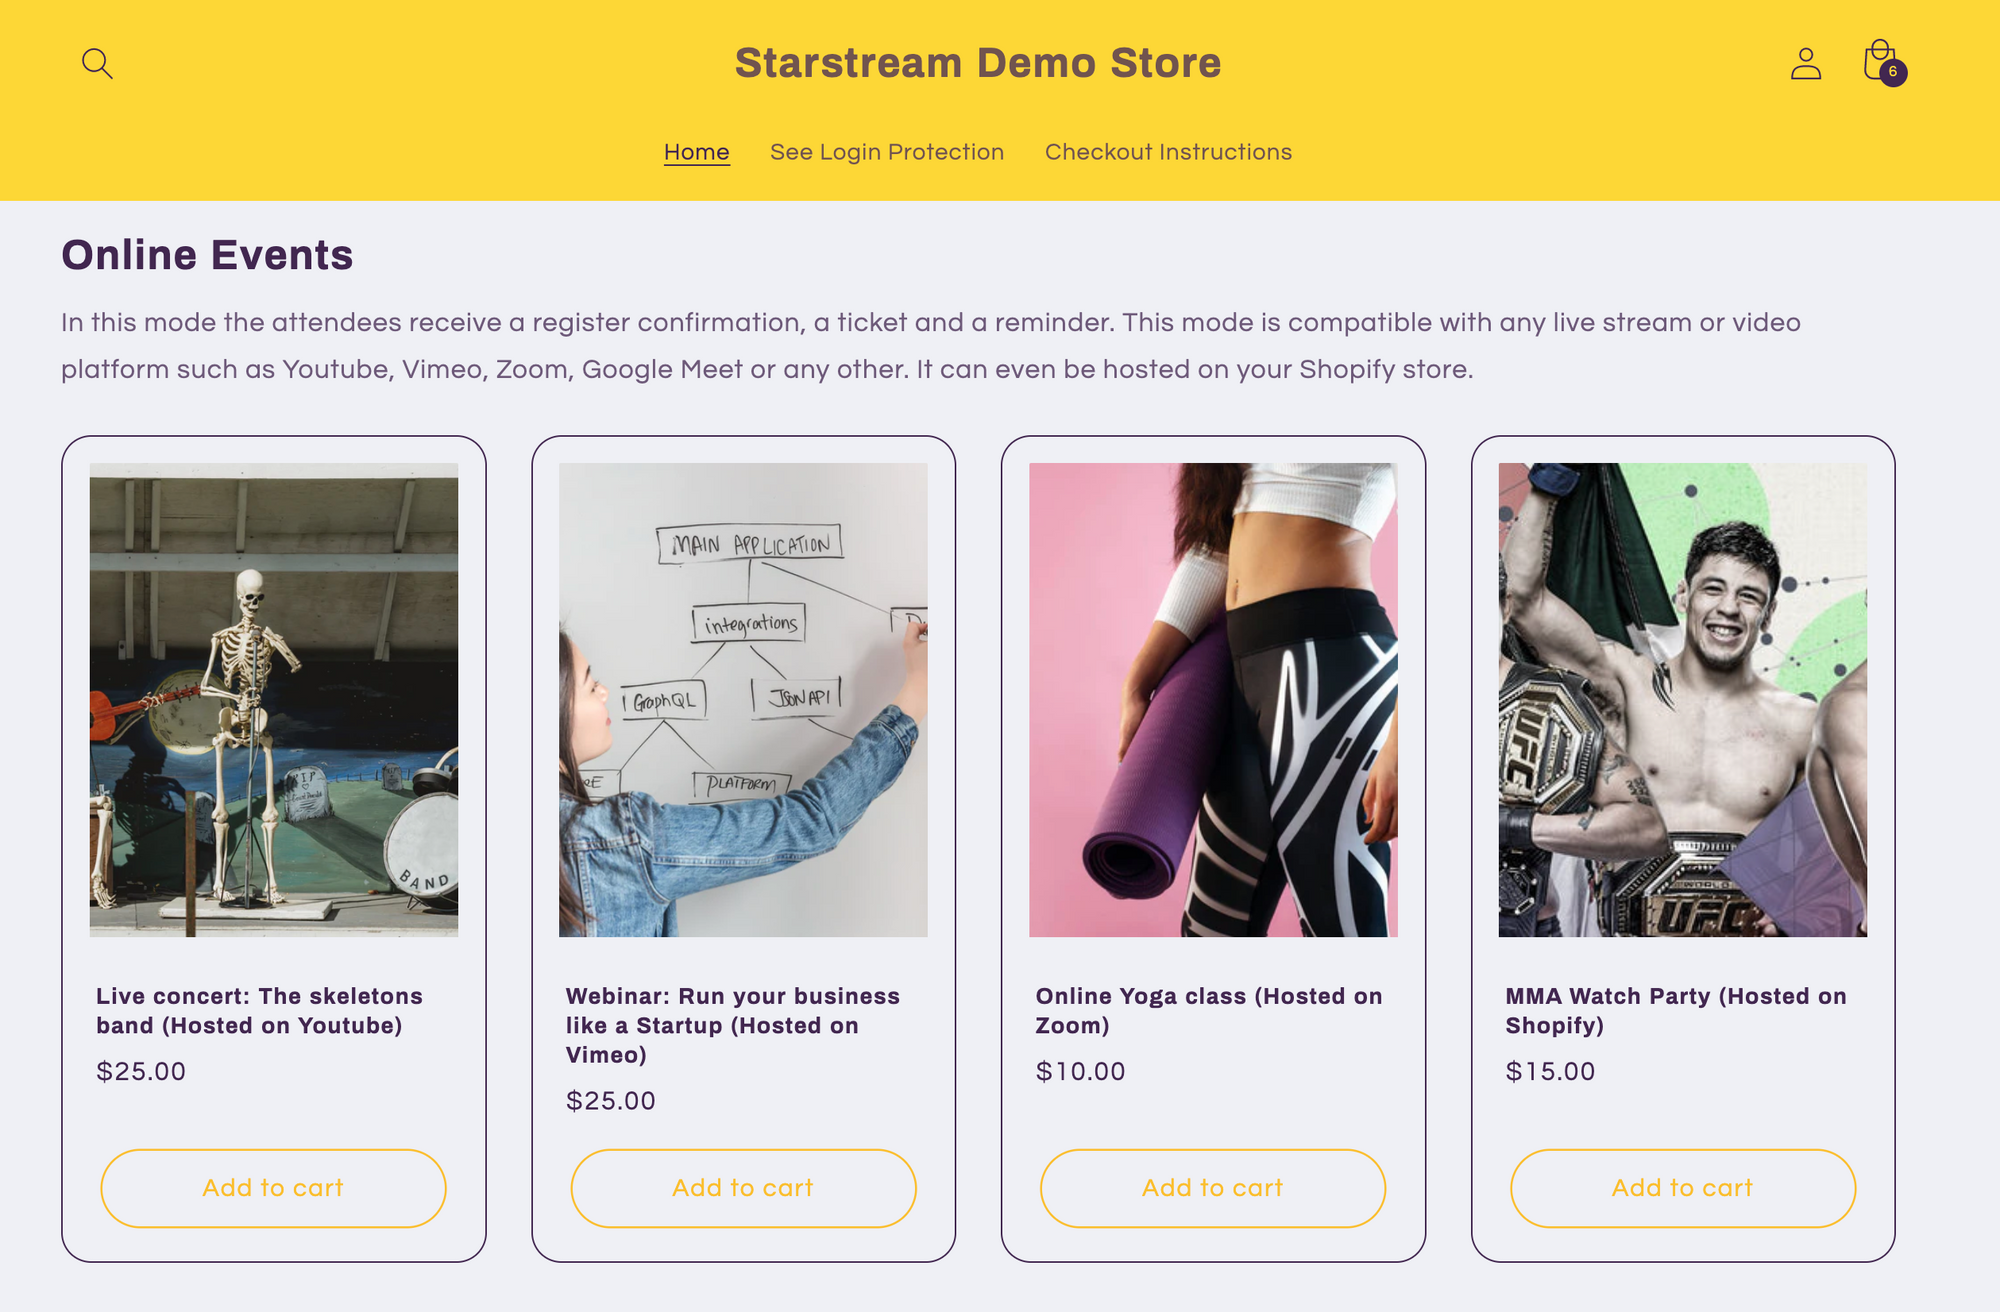Viewport: 2000px width, 1312px height.
Task: Open the yoga mat product image
Action: coord(1213,699)
